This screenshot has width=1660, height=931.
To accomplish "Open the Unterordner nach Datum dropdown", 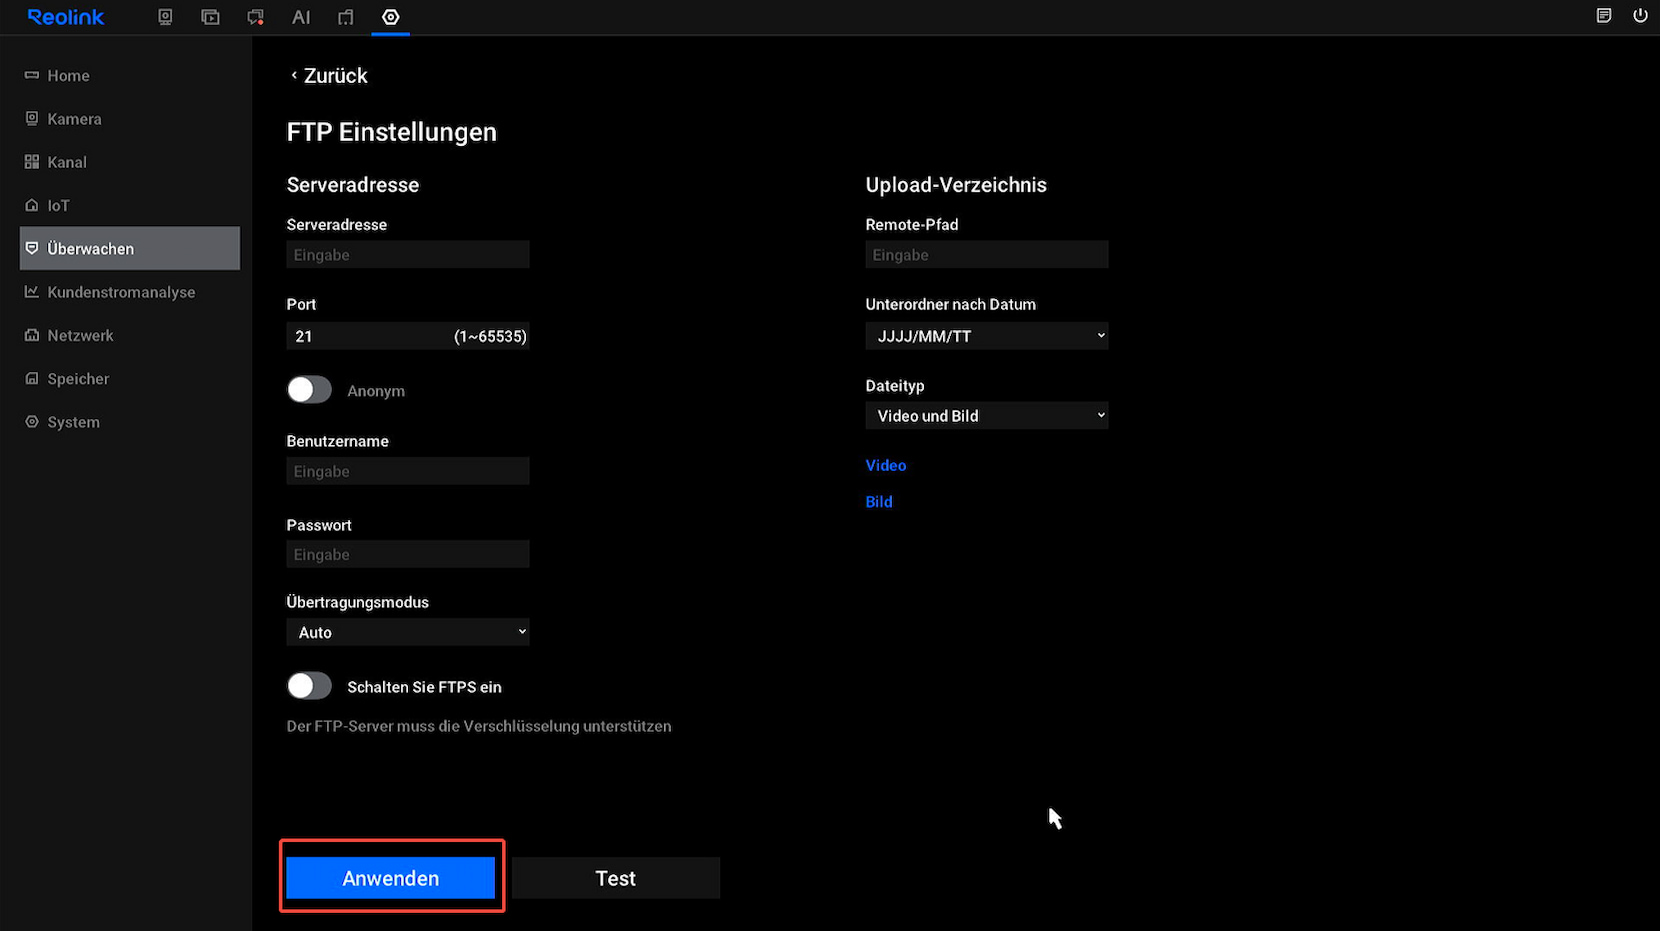I will tap(987, 336).
